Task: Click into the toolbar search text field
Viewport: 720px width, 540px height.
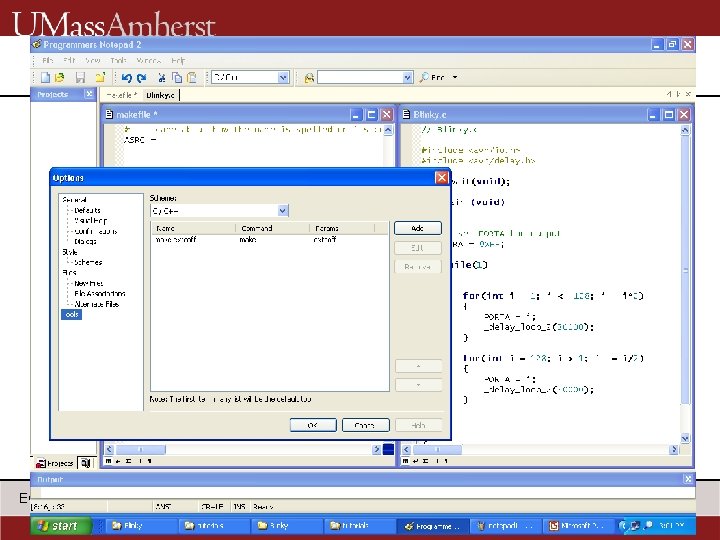Action: (360, 78)
